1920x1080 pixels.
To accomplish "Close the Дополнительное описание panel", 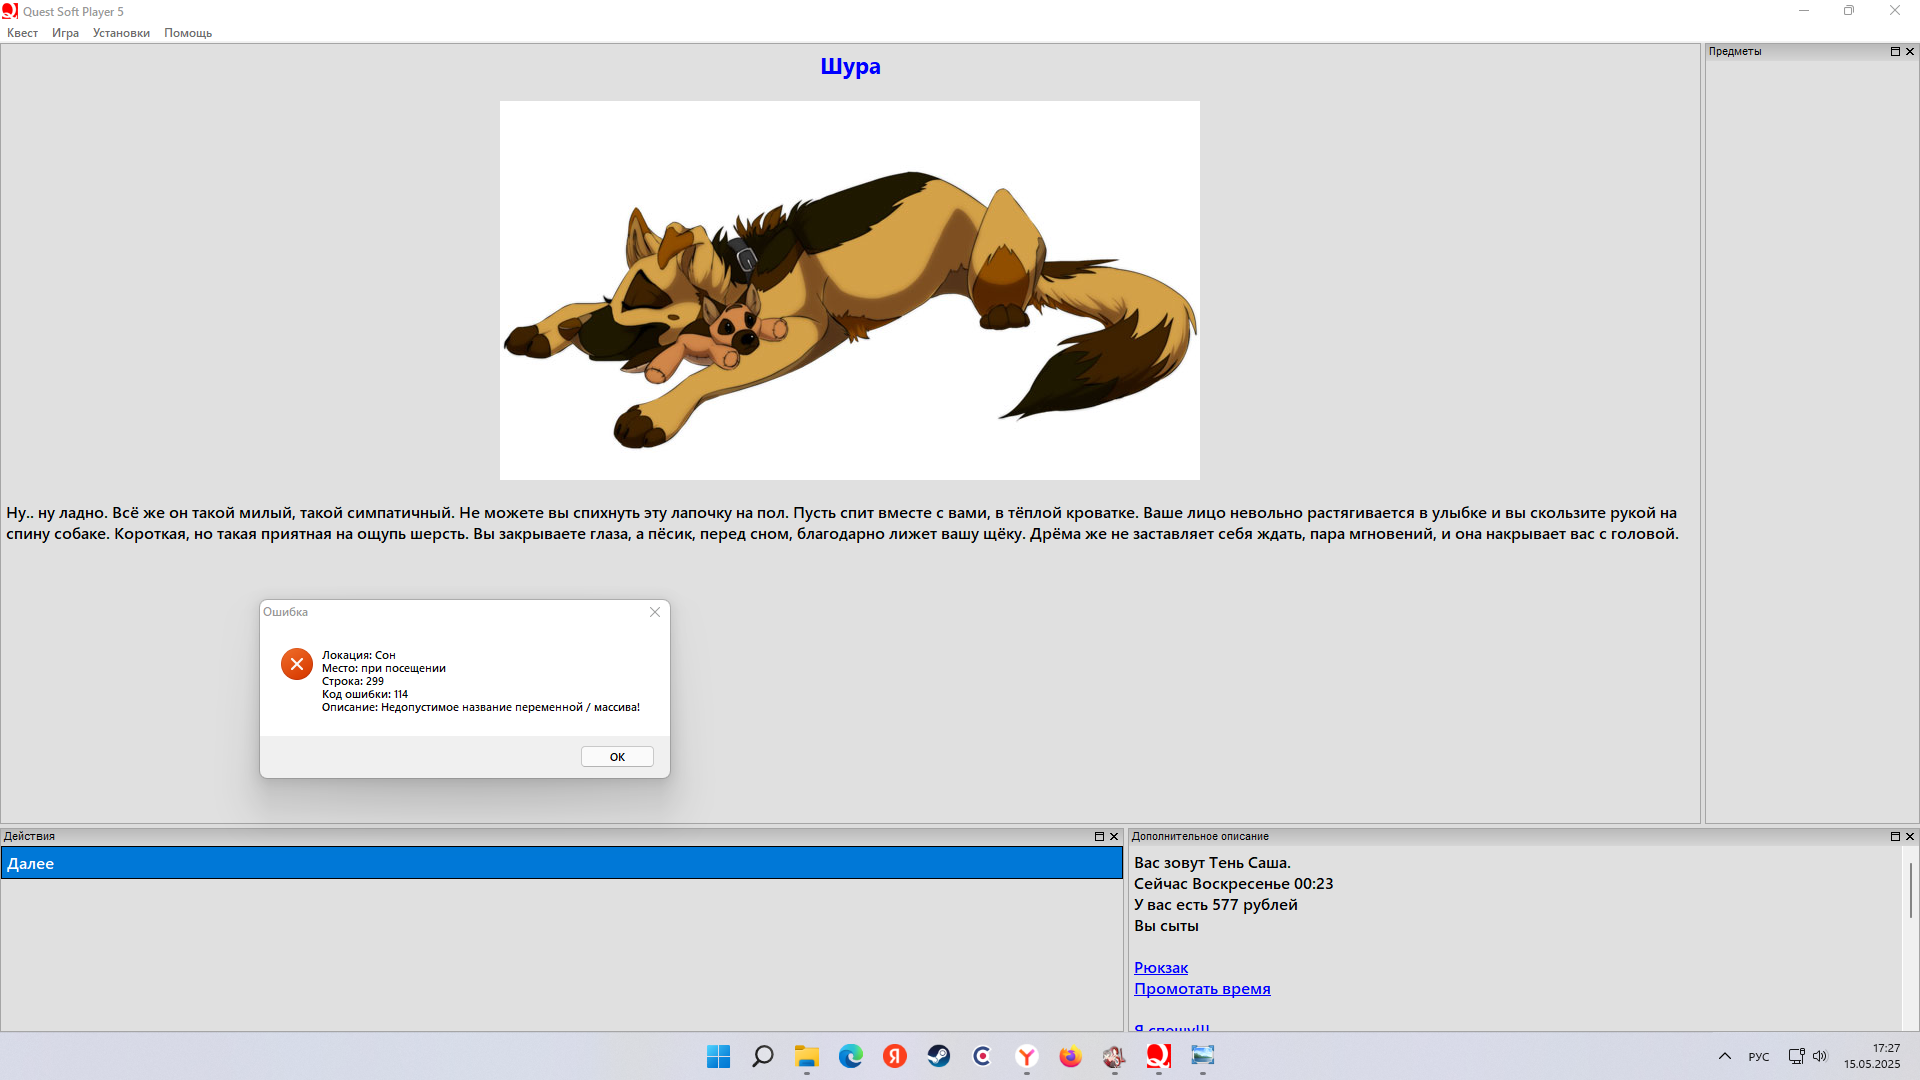I will coord(1910,836).
